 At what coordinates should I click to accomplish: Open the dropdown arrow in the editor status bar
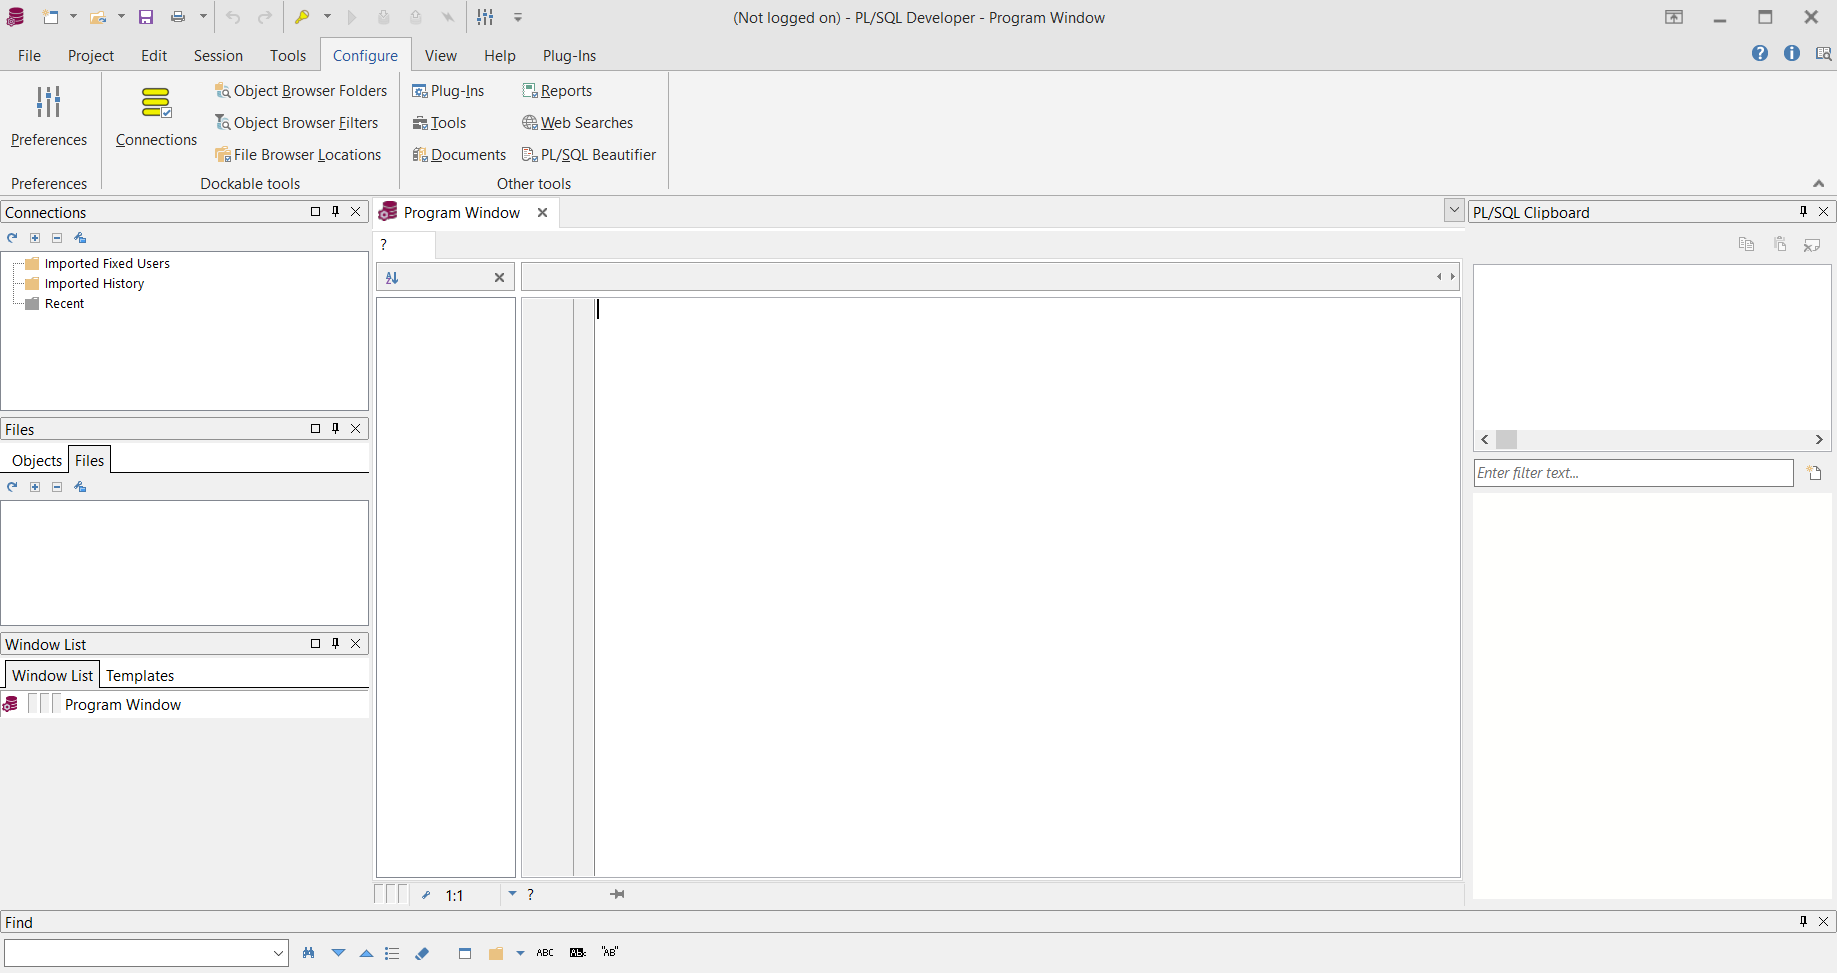click(512, 894)
